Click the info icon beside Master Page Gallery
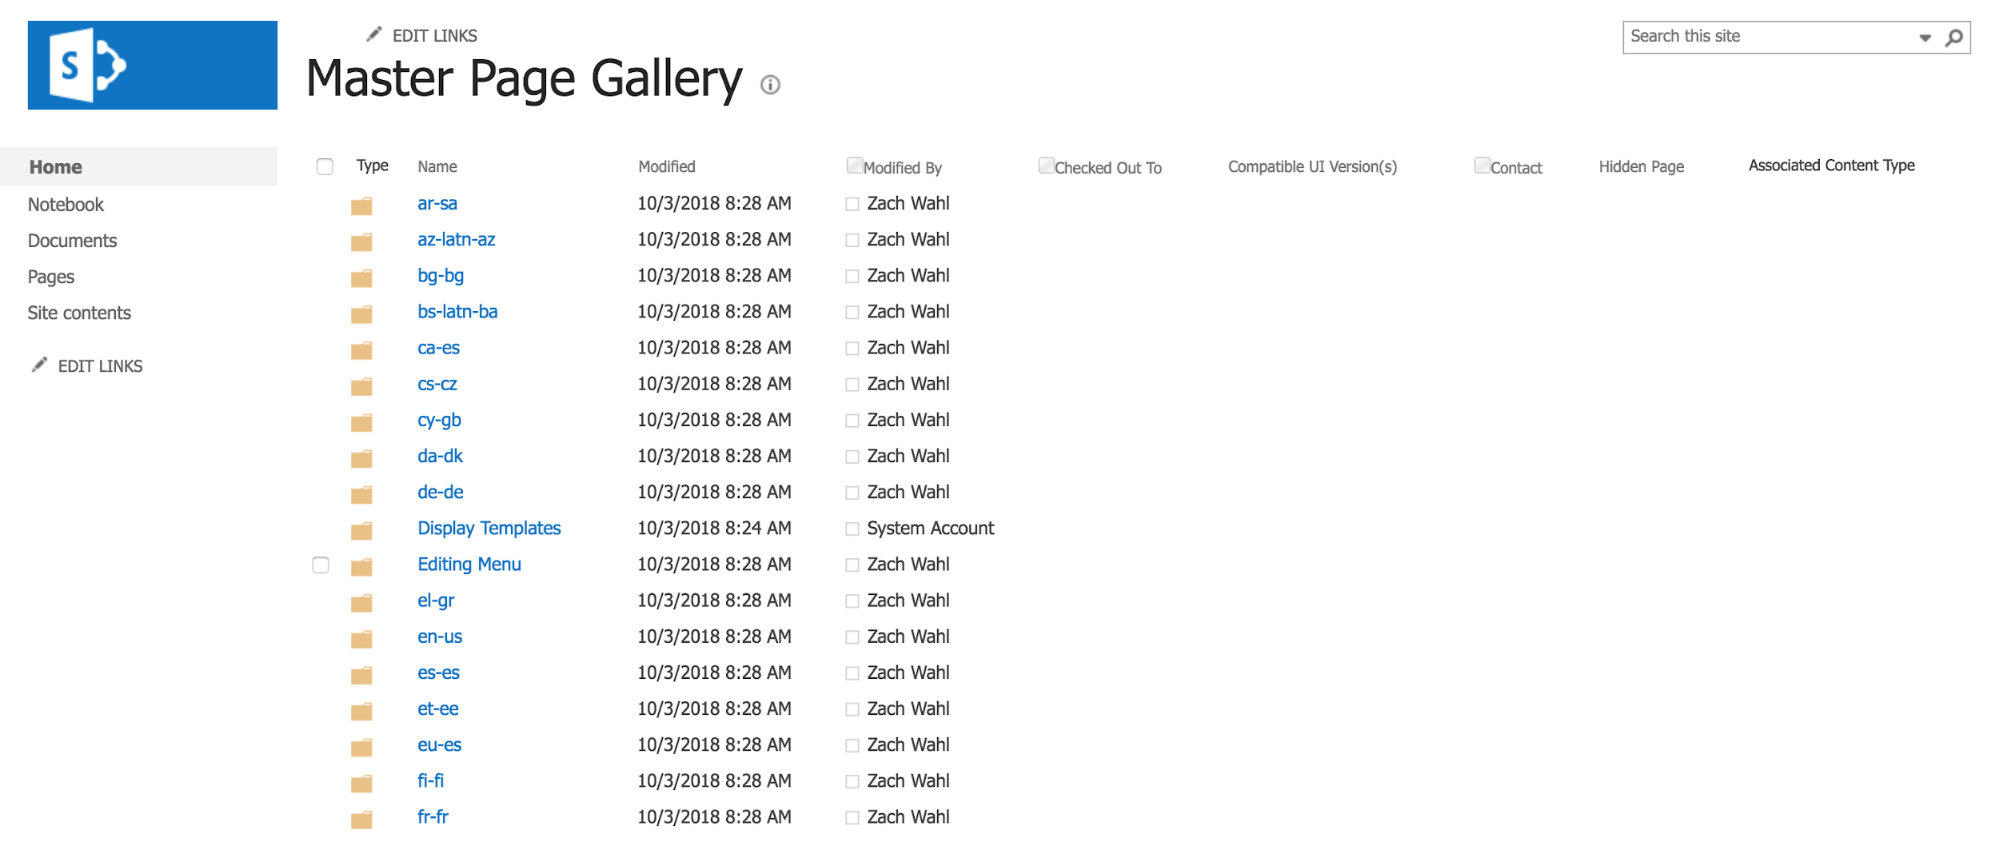 (x=770, y=85)
